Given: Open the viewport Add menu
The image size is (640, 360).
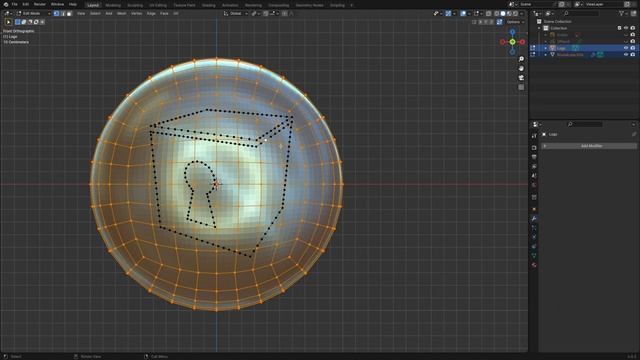Looking at the screenshot, I should (x=109, y=13).
